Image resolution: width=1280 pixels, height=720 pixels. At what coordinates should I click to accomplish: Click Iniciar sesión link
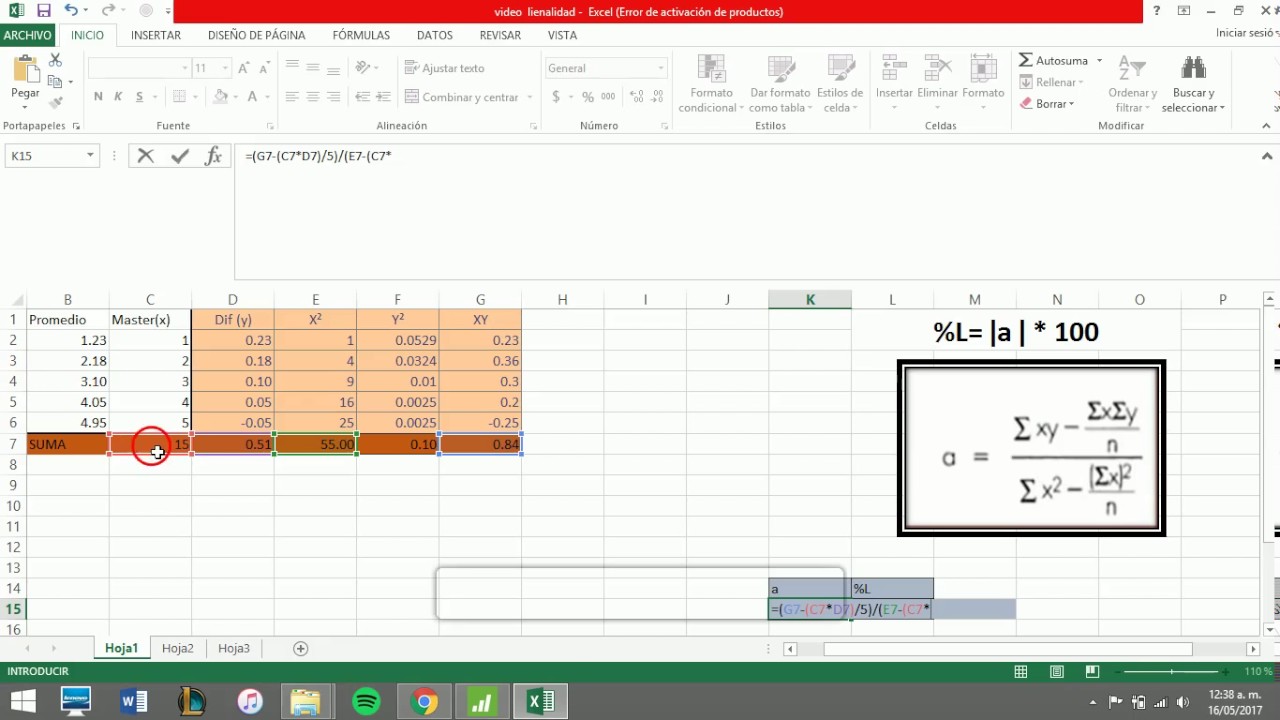[x=1247, y=33]
